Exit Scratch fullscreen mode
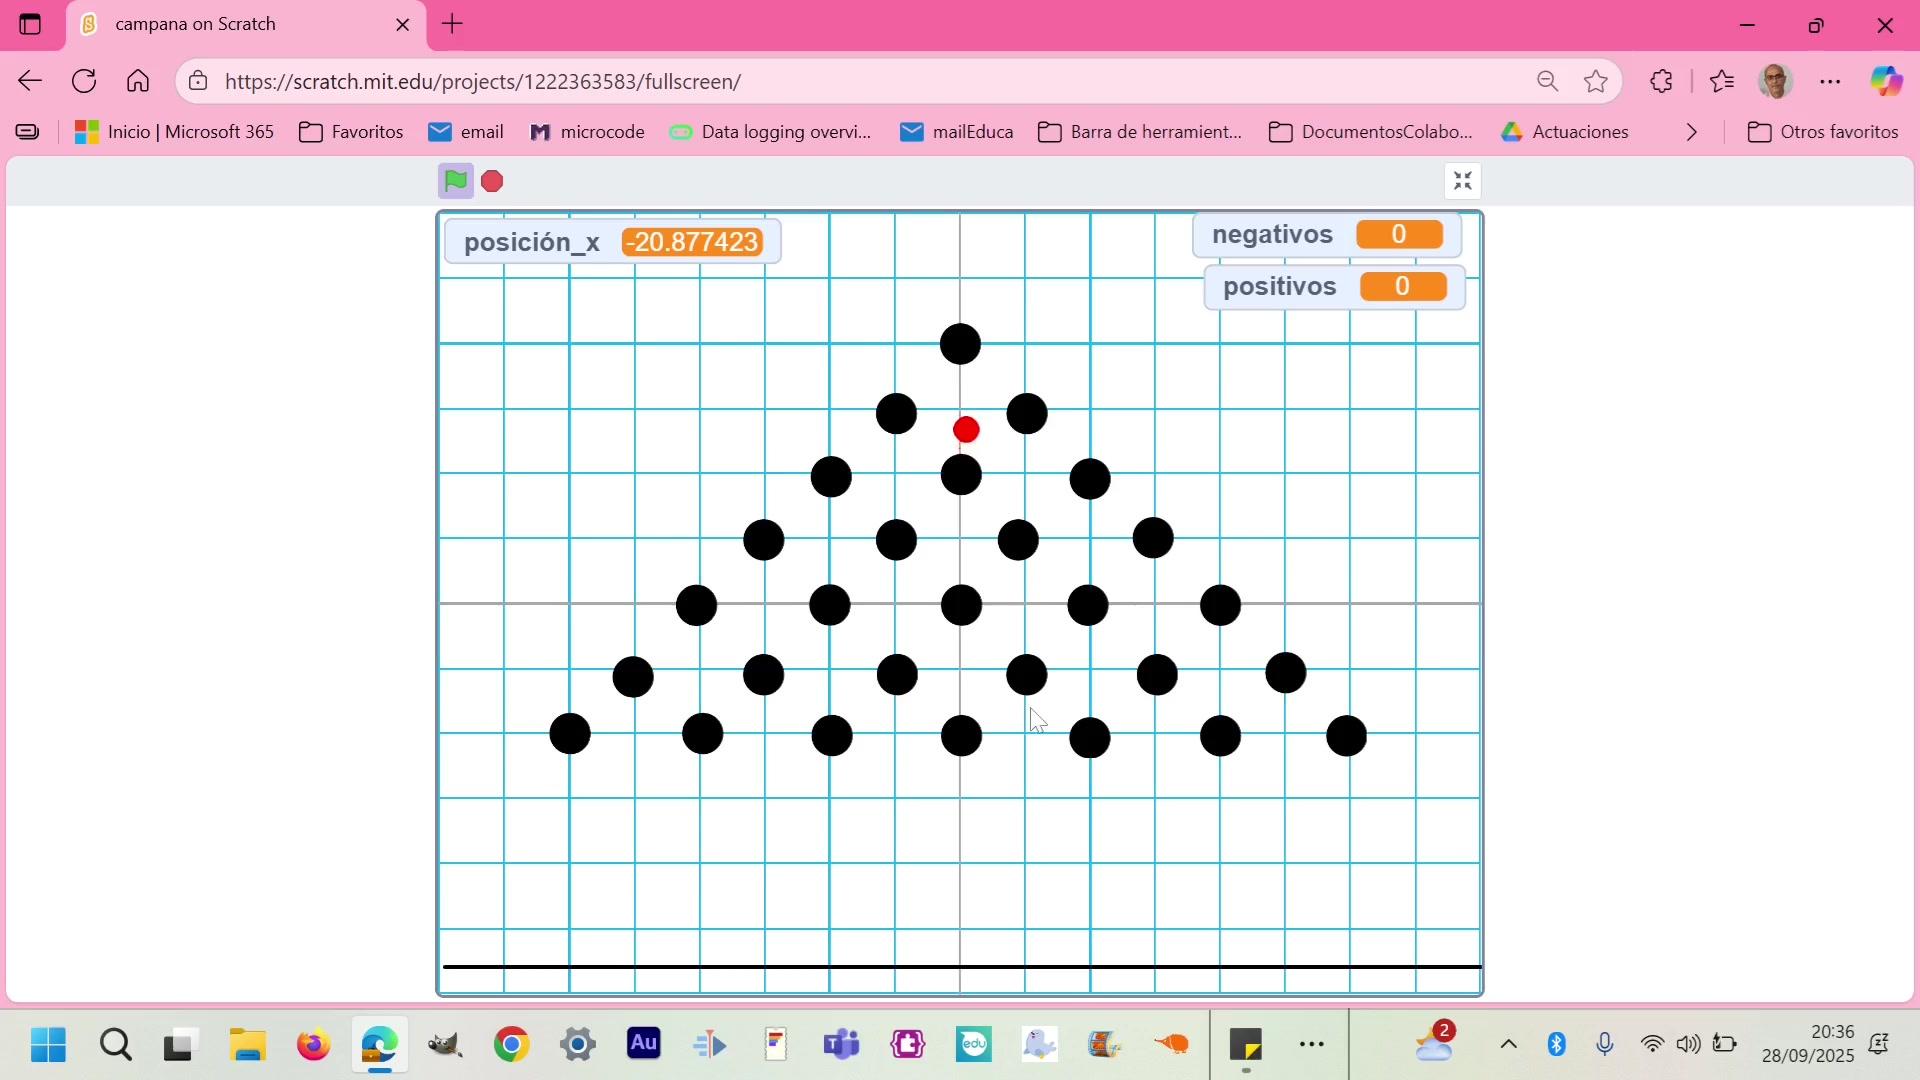This screenshot has height=1080, width=1920. pyautogui.click(x=1462, y=181)
